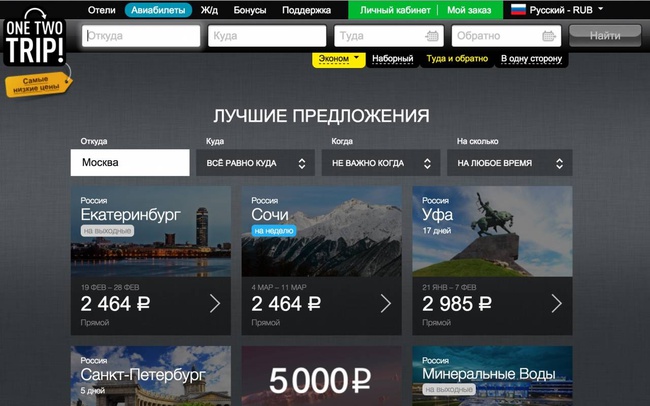Open the Отели tab
Screen dimensions: 650x406
102,10
